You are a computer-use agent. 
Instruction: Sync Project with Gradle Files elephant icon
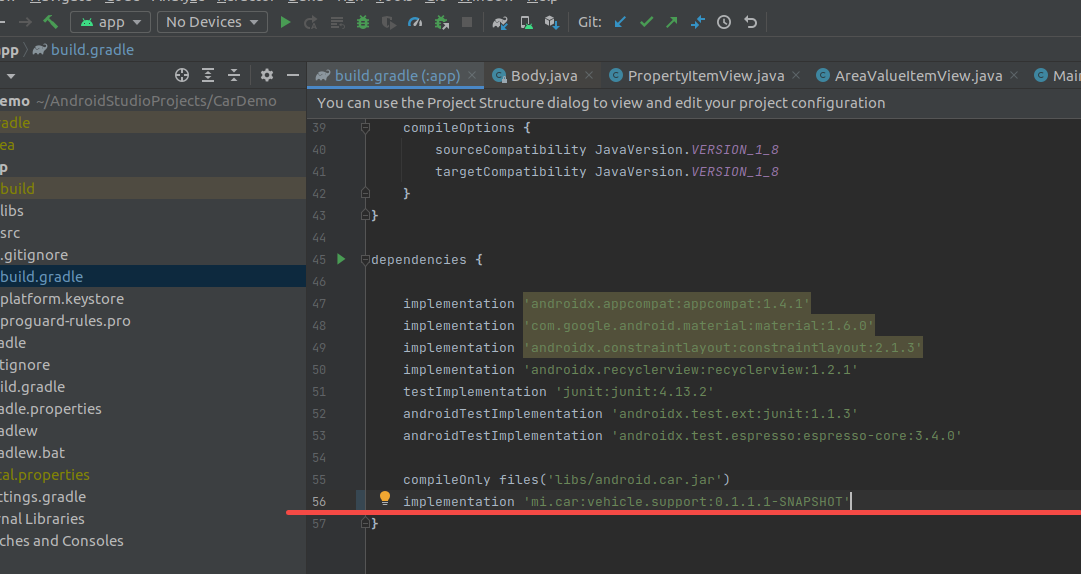(500, 22)
